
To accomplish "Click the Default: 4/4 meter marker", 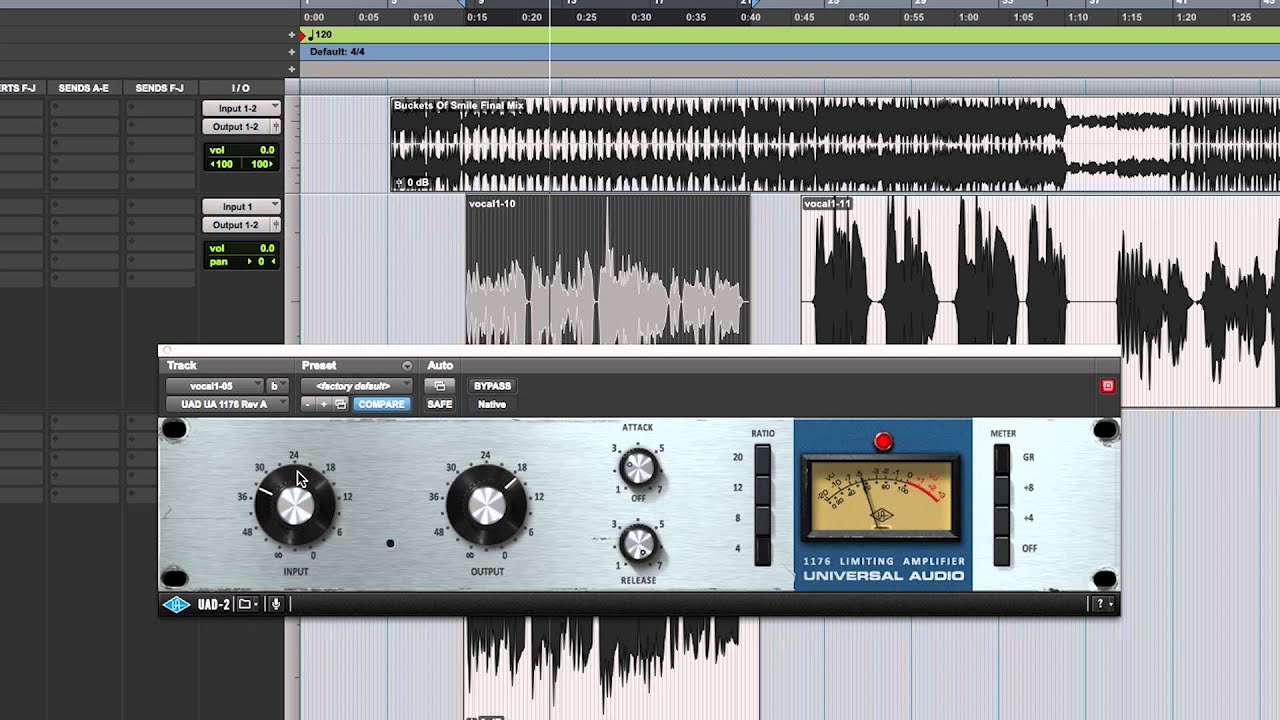I will point(337,52).
